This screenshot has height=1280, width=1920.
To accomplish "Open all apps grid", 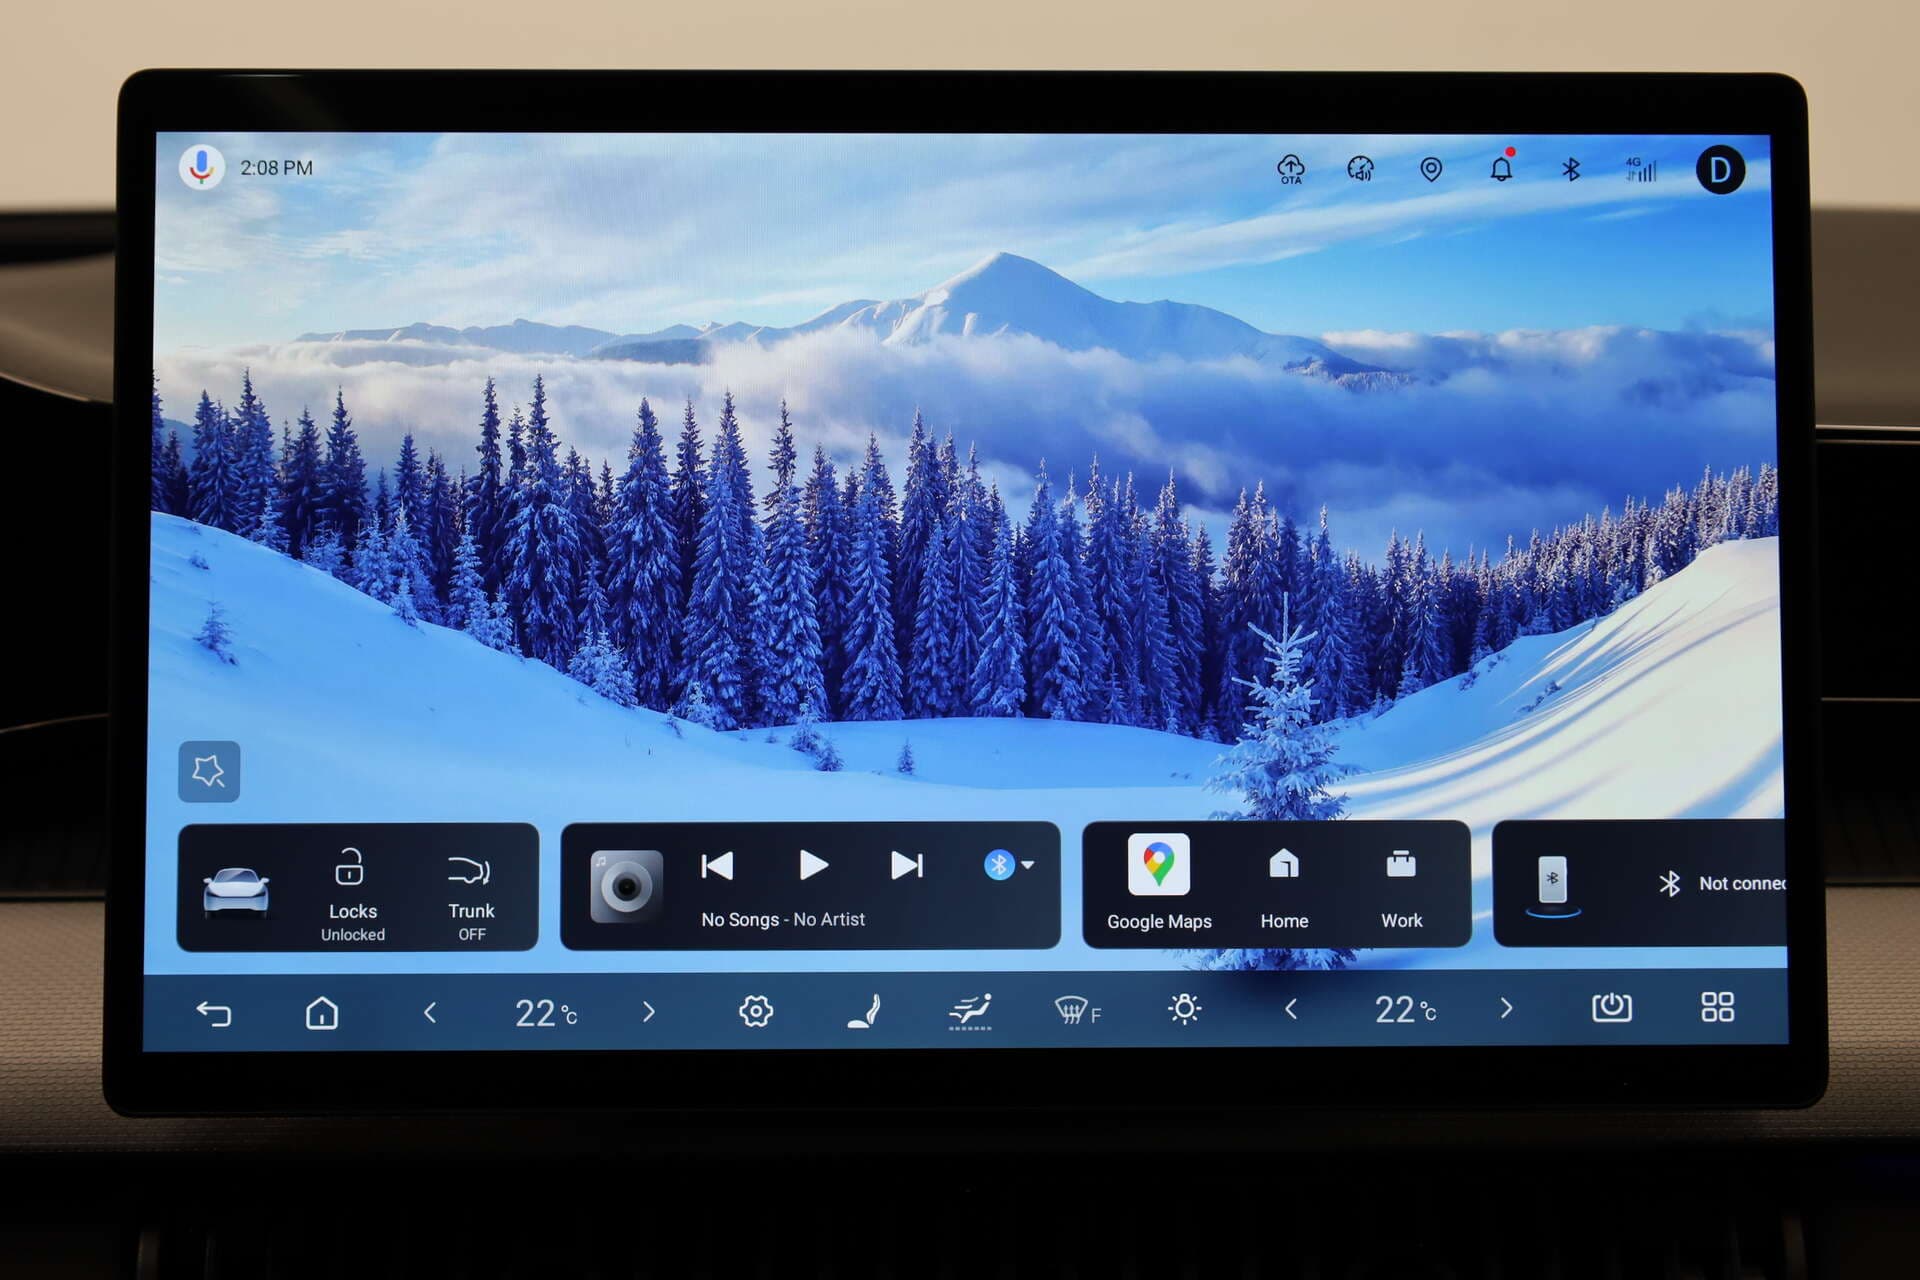I will 1718,1007.
